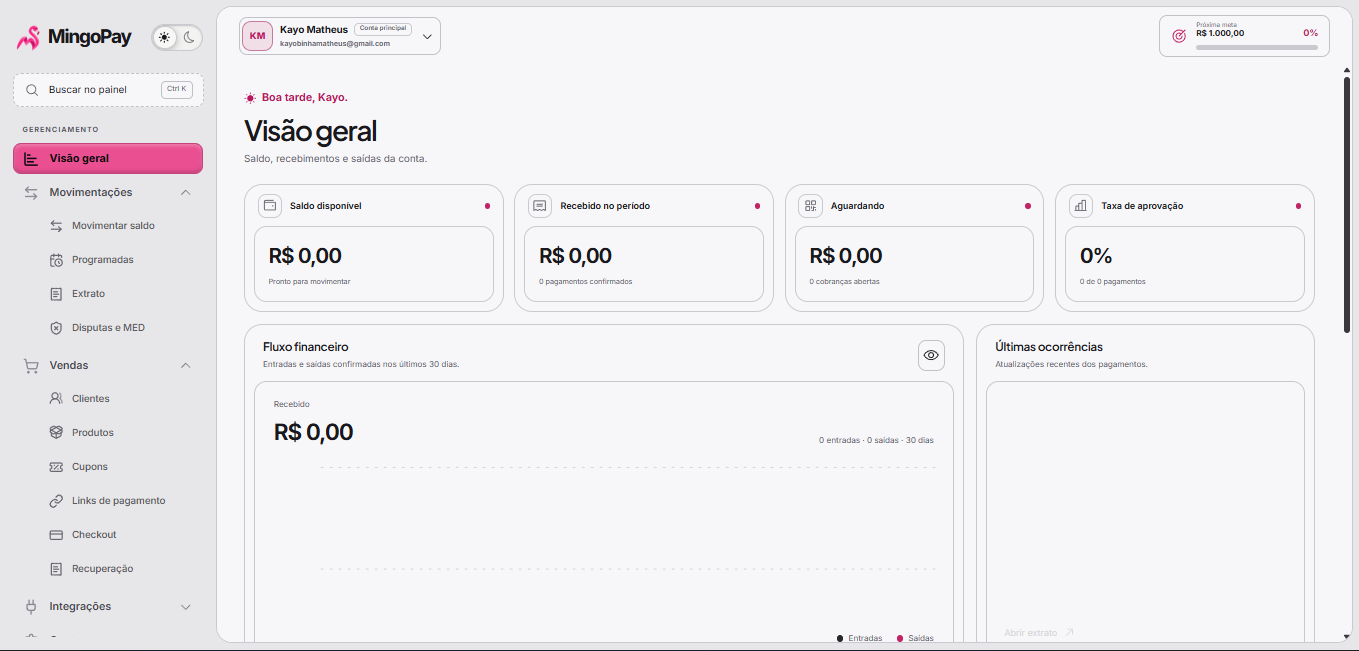Viewport: 1359px width, 651px height.
Task: Click the Extrato document icon
Action: click(56, 294)
